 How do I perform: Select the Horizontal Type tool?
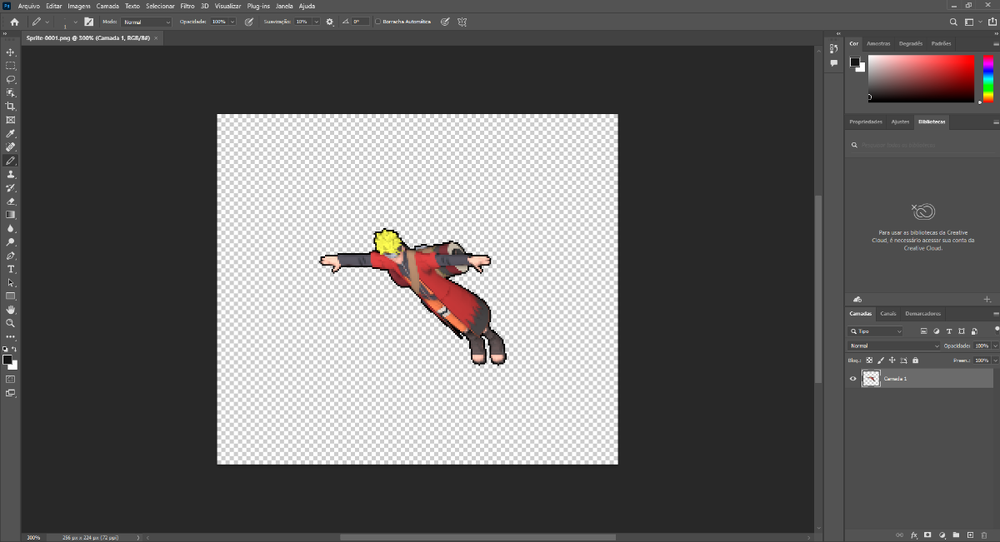[11, 269]
